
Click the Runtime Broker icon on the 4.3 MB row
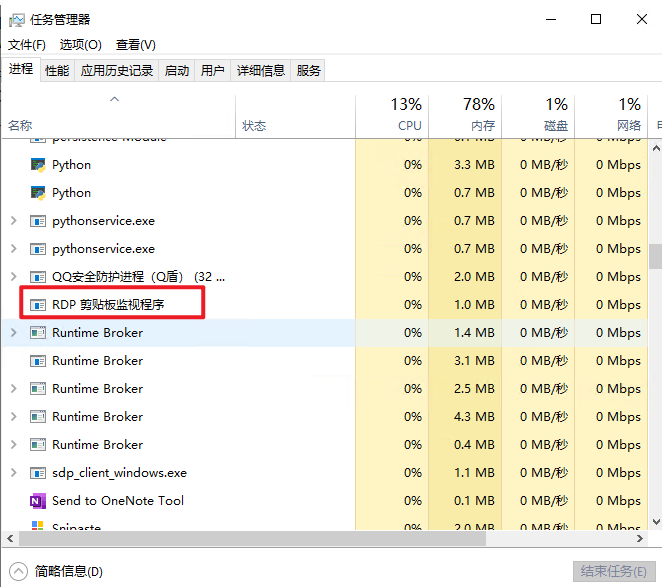[38, 417]
